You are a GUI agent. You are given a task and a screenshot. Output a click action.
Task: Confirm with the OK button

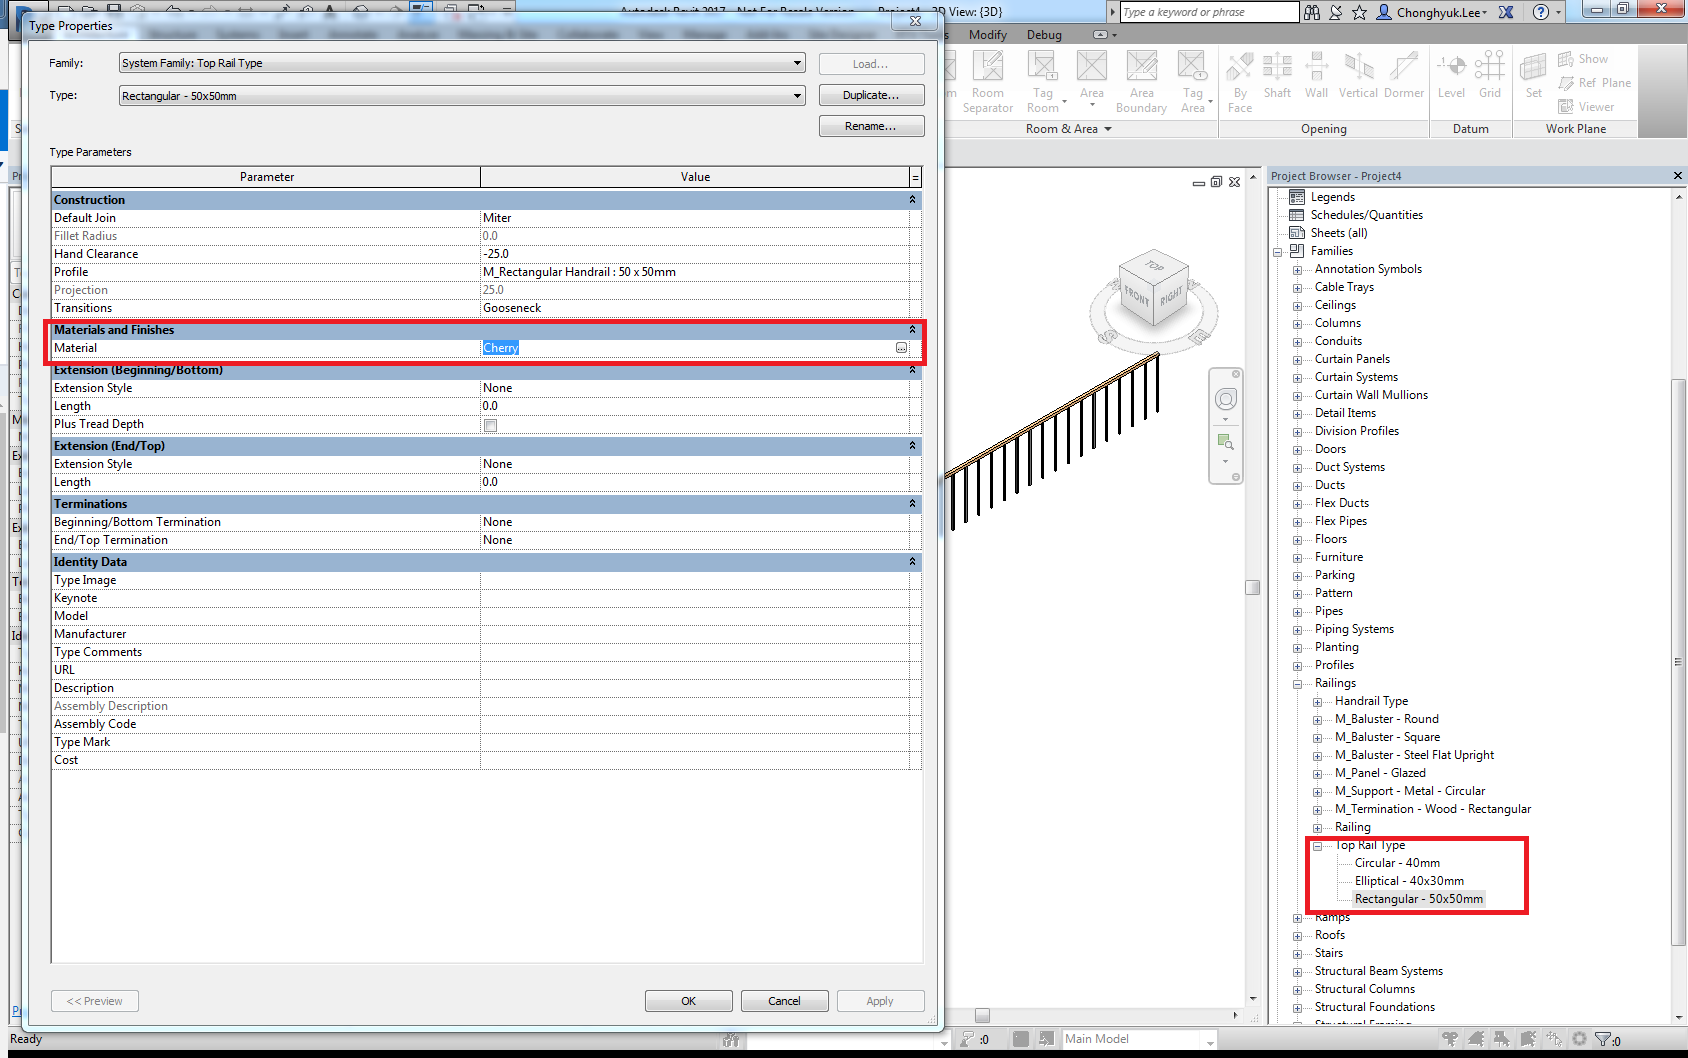click(688, 1001)
